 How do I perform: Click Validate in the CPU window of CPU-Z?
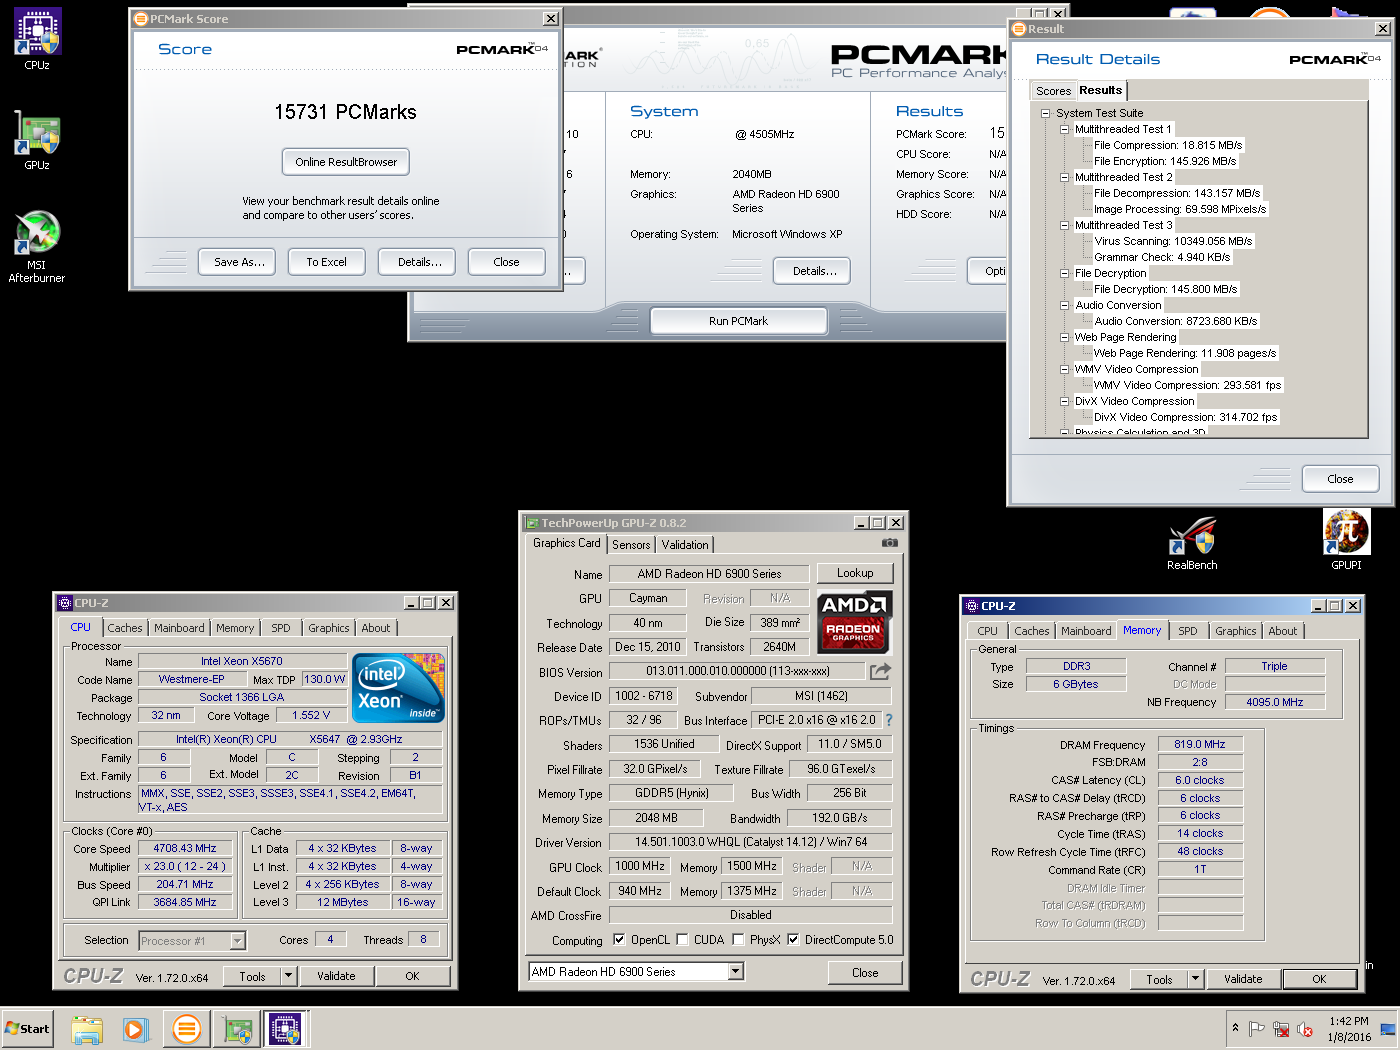pos(336,976)
